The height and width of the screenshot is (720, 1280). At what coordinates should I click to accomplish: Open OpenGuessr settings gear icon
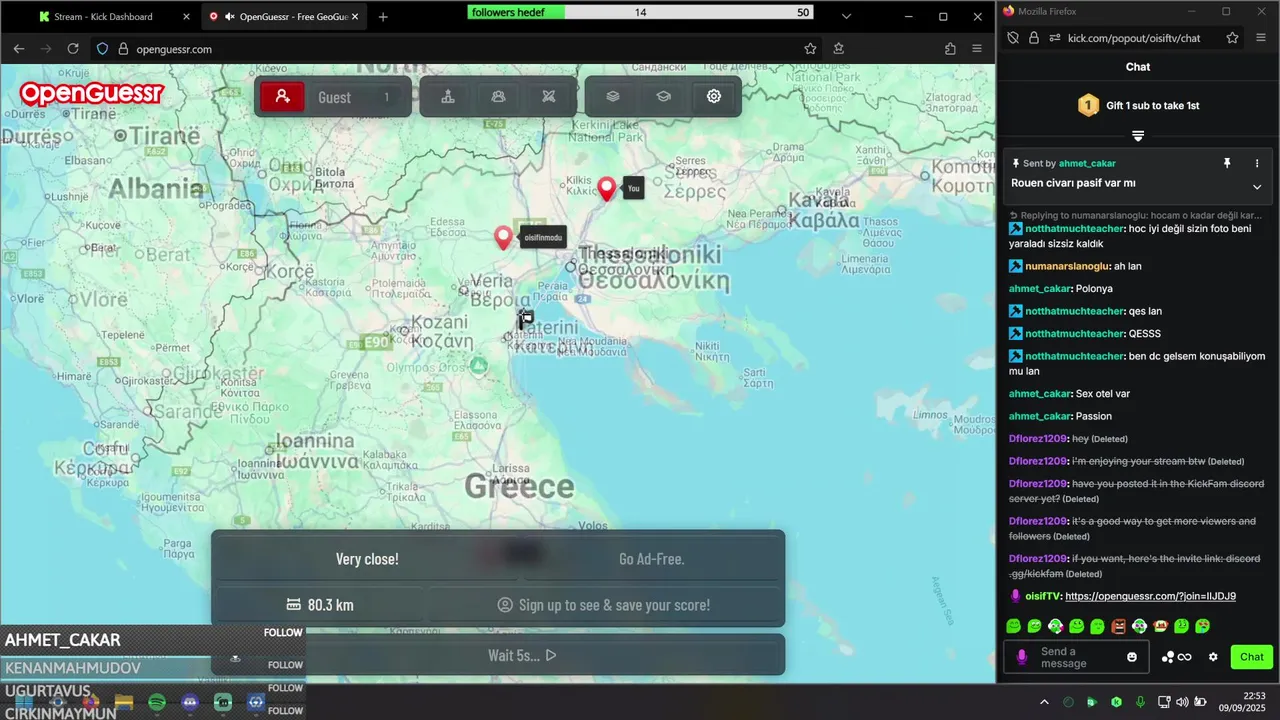(x=713, y=97)
